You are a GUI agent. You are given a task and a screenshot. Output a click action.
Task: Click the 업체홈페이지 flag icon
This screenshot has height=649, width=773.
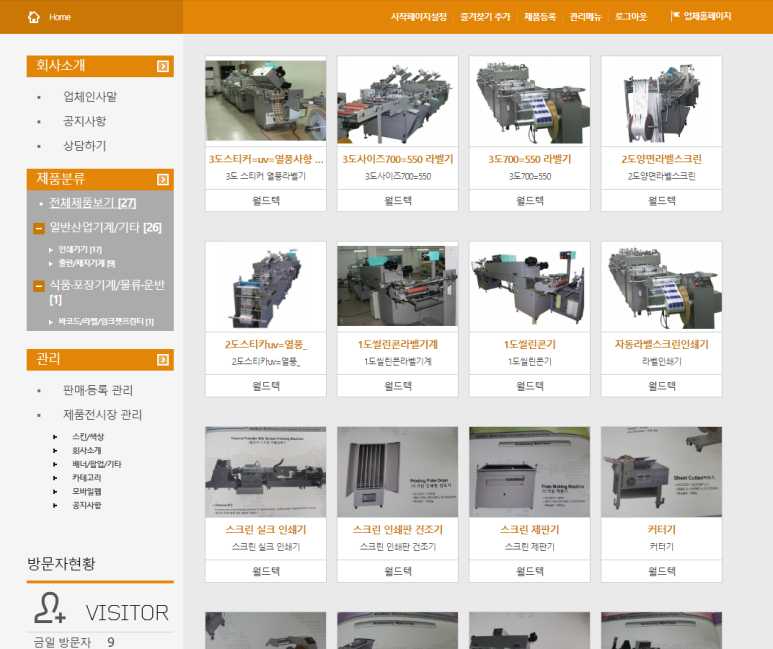(x=675, y=16)
